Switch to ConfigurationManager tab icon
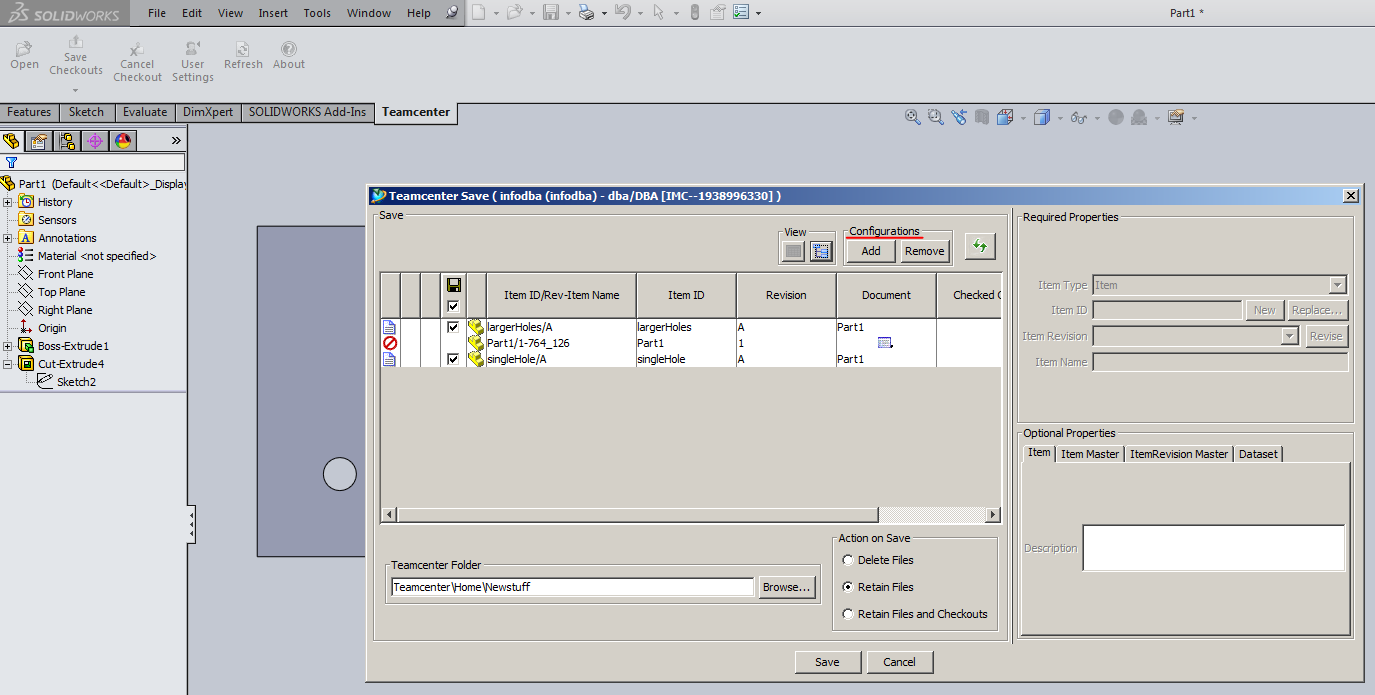The width and height of the screenshot is (1375, 695). point(67,141)
